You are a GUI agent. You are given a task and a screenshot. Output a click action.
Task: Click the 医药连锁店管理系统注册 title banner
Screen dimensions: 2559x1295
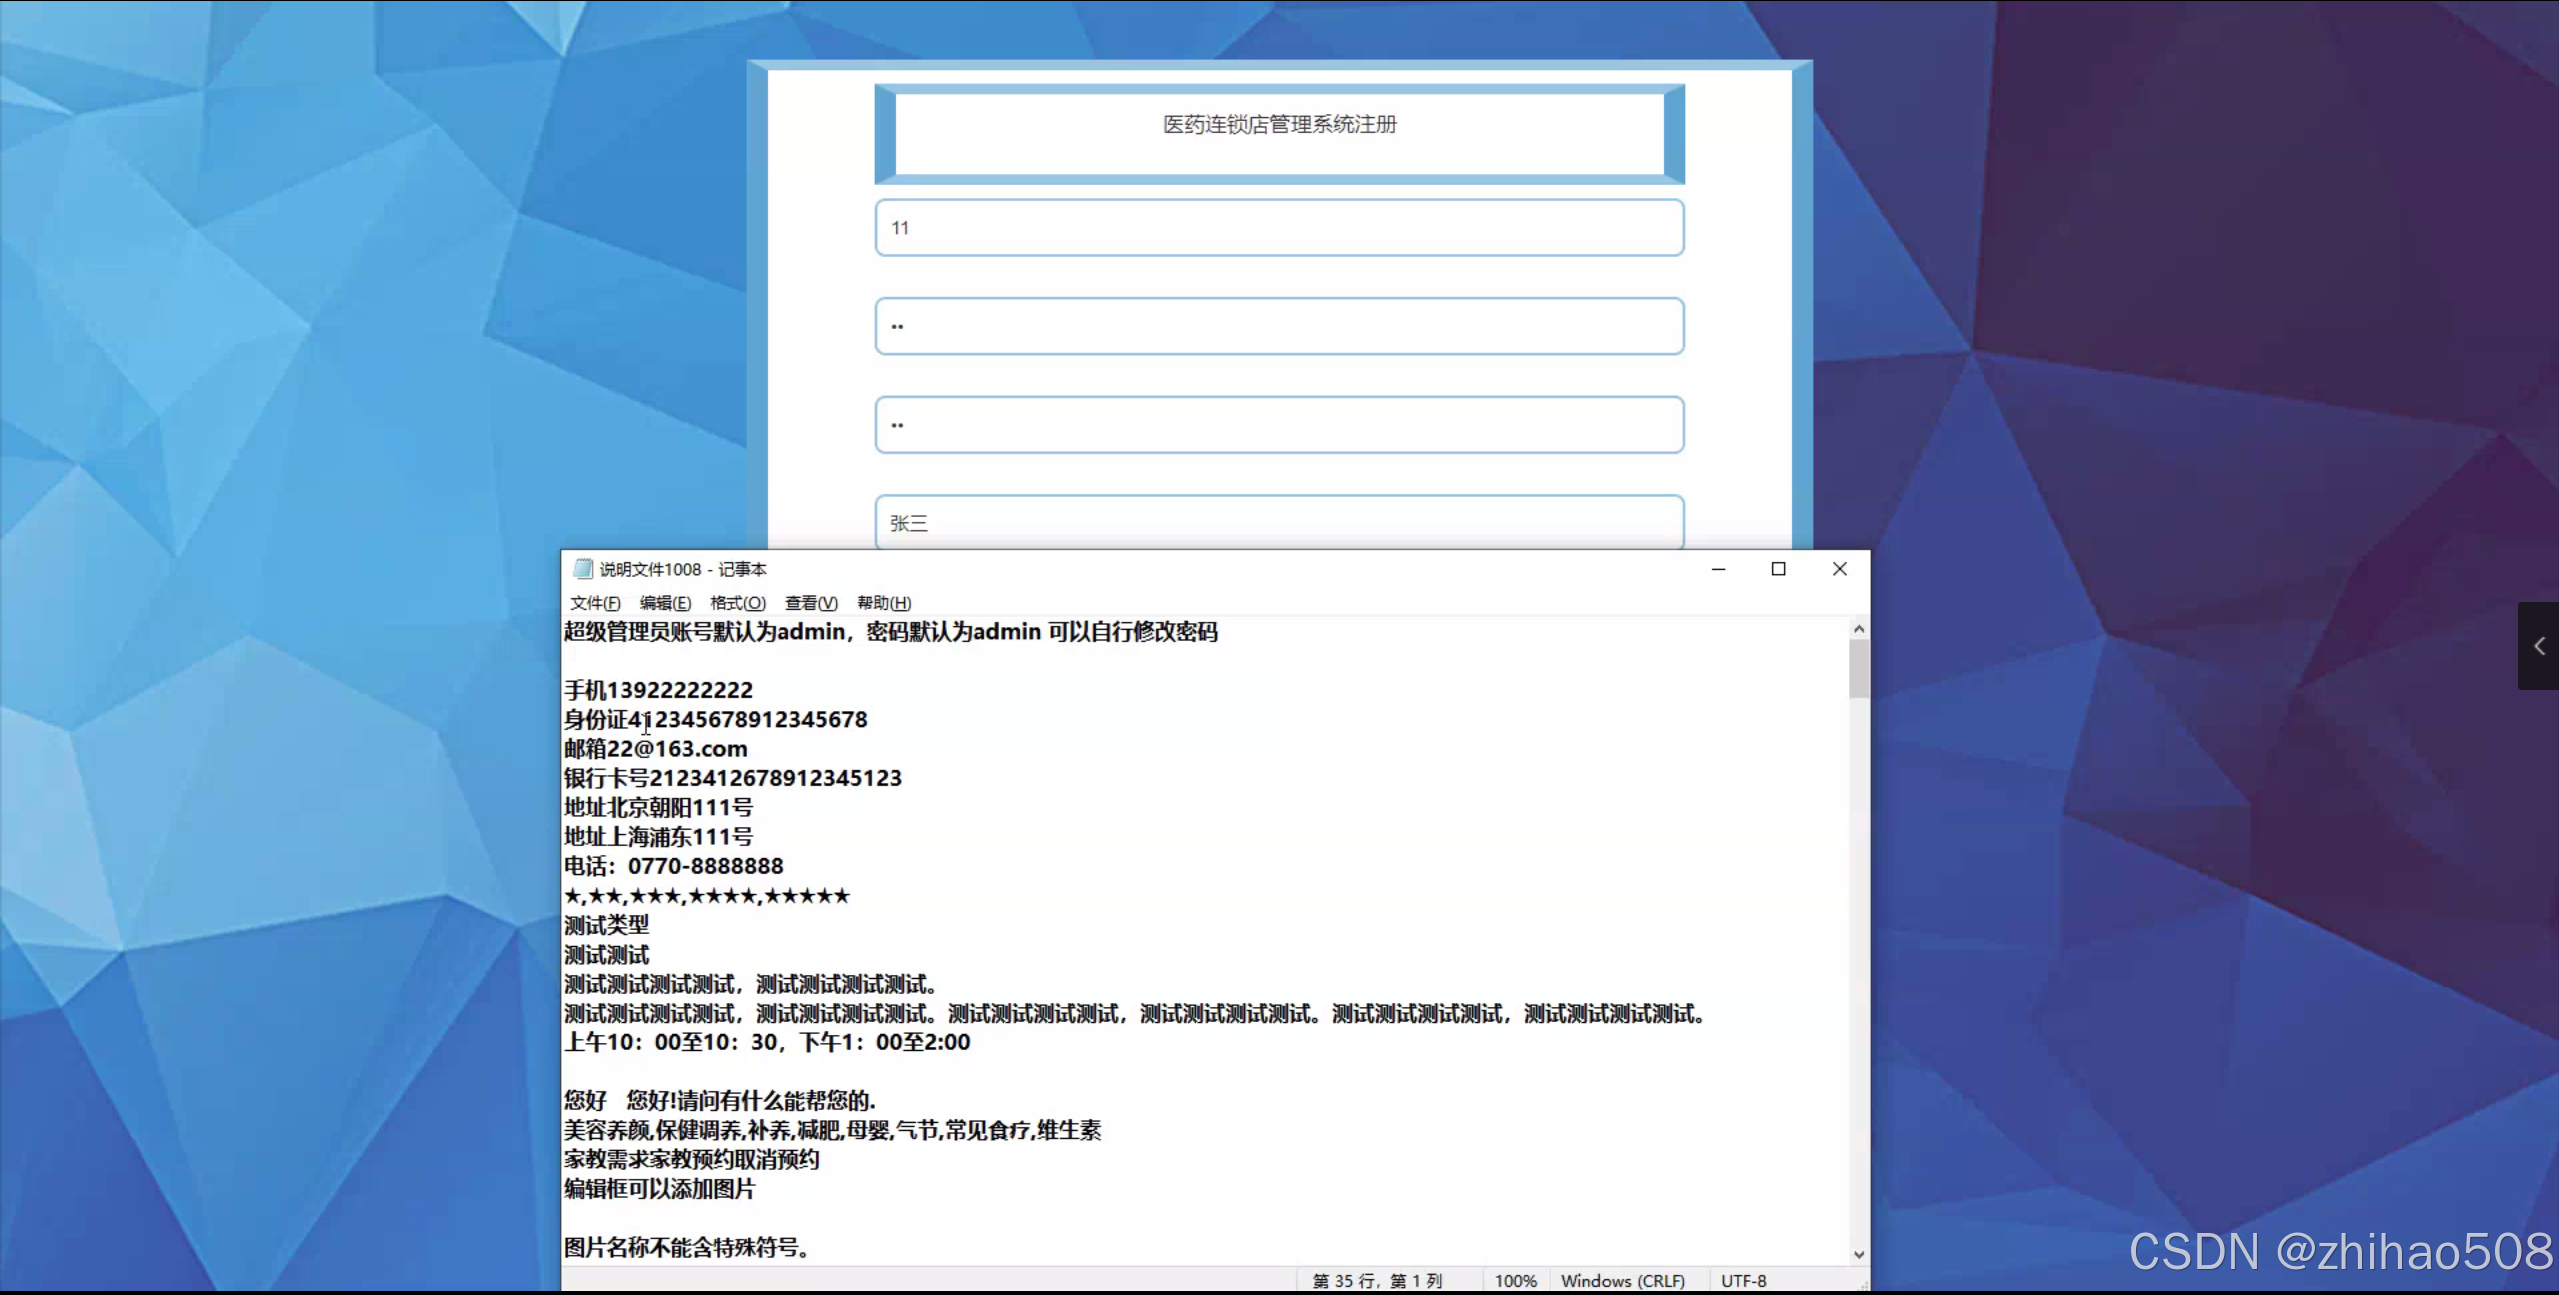1279,125
